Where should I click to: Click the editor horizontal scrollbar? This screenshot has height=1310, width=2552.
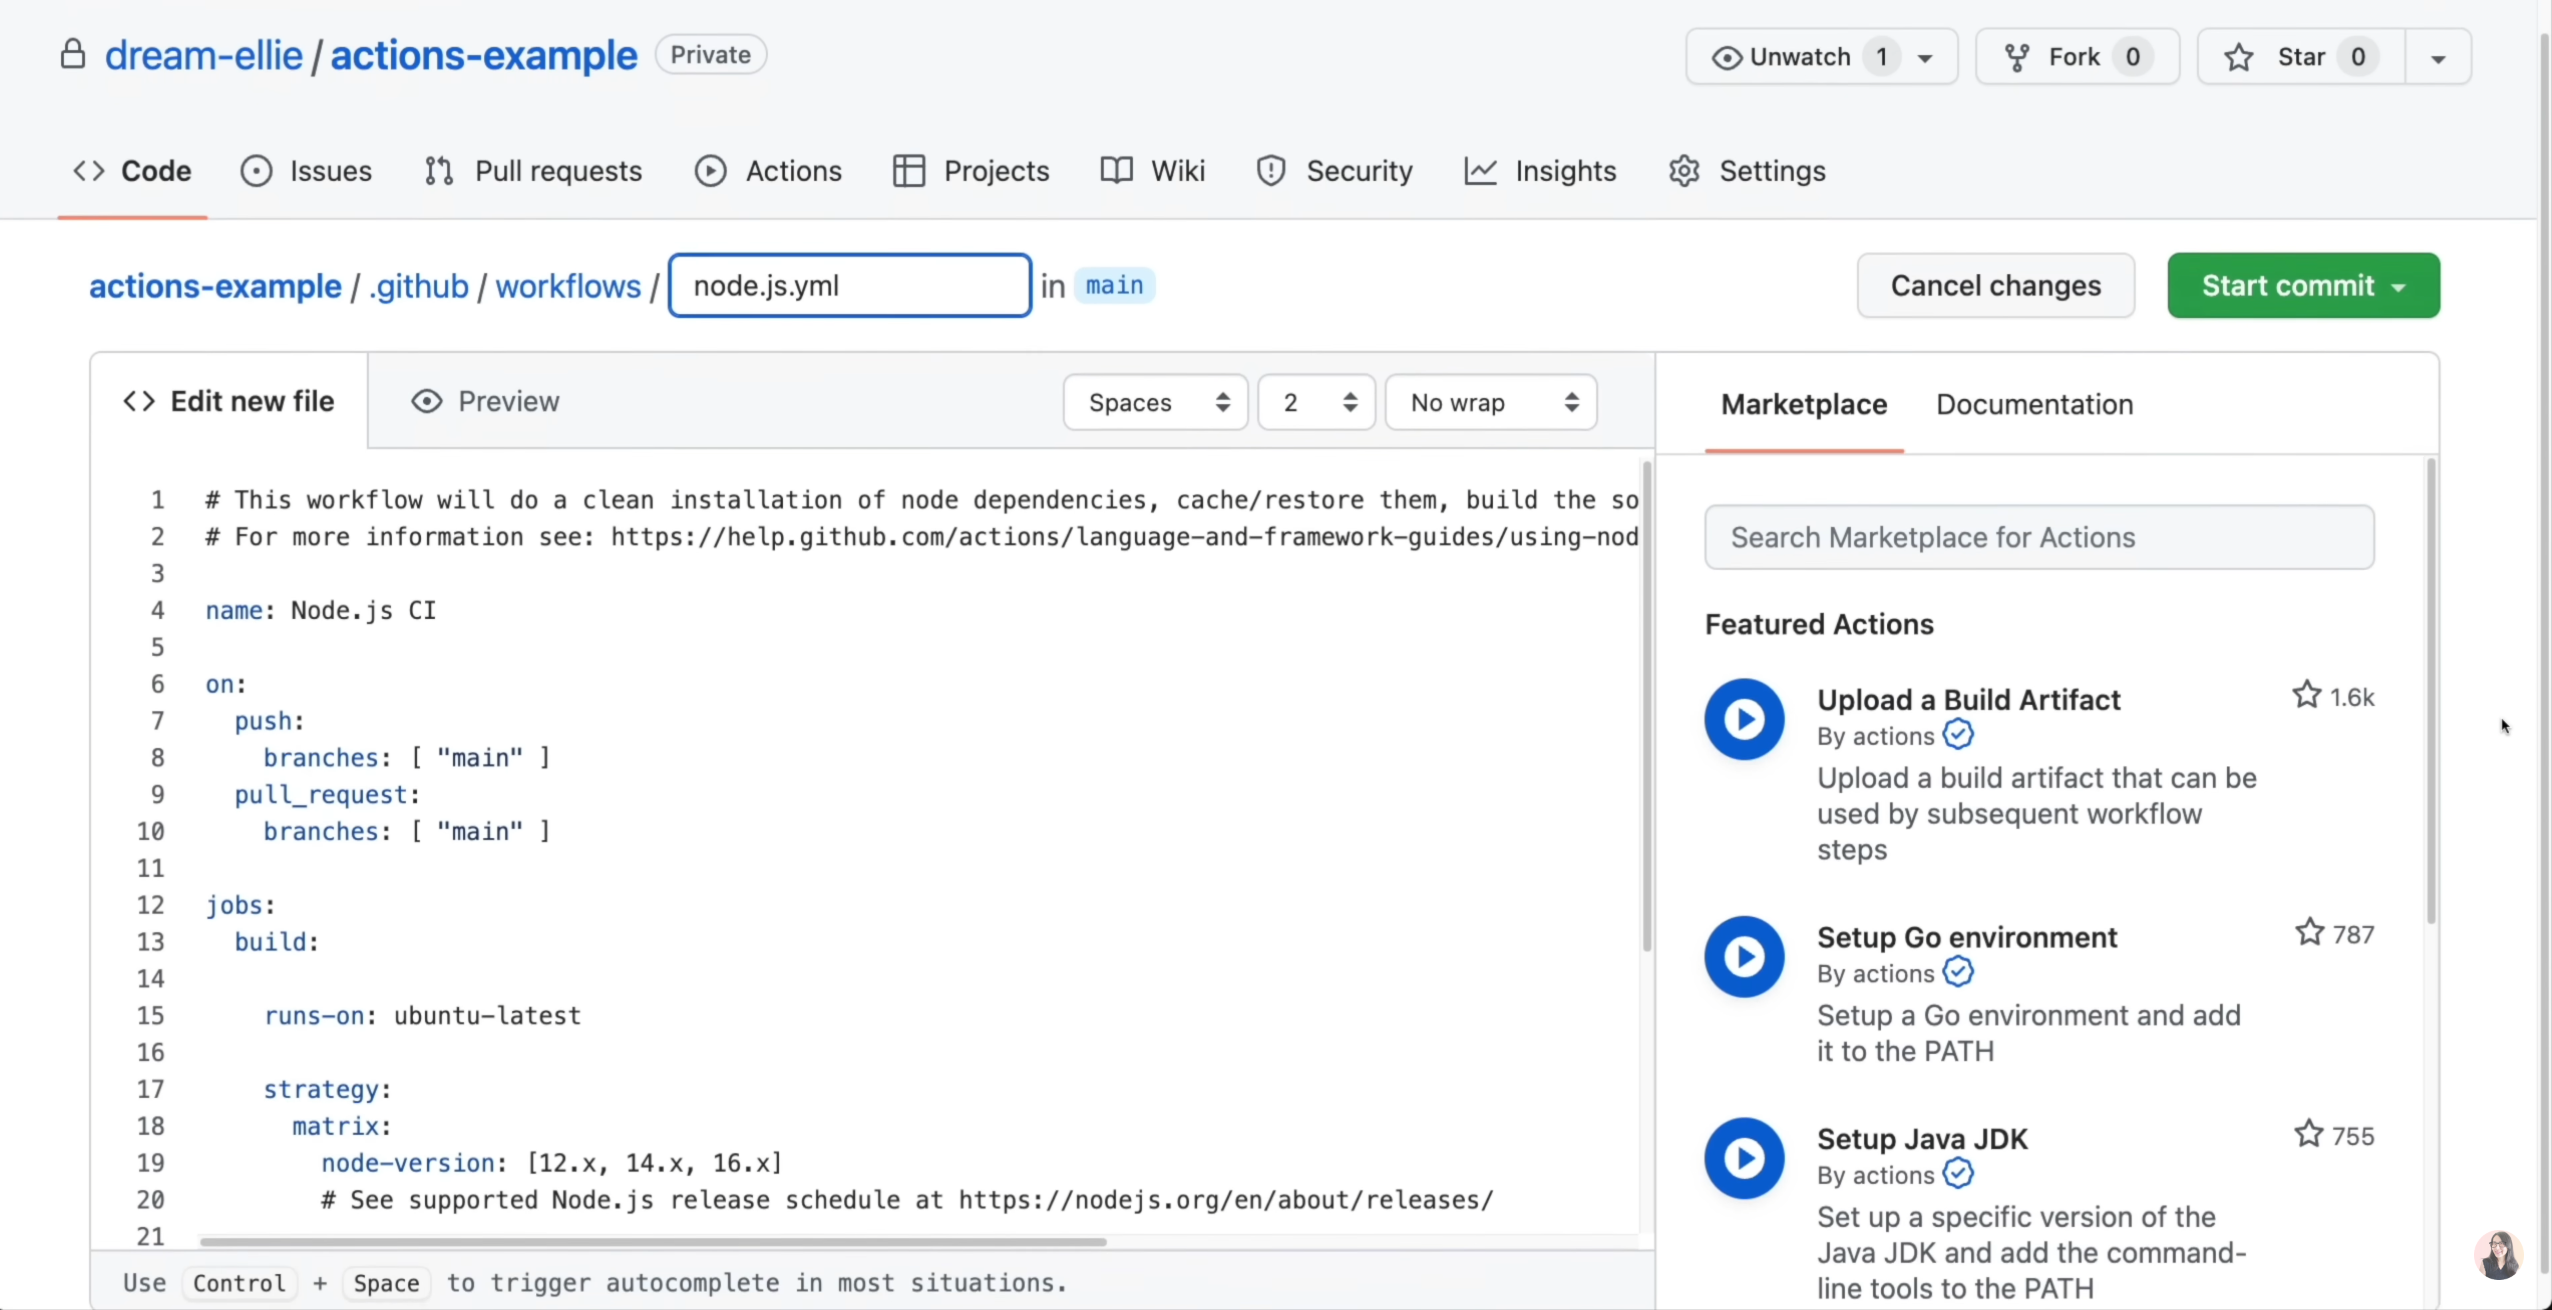(652, 1242)
